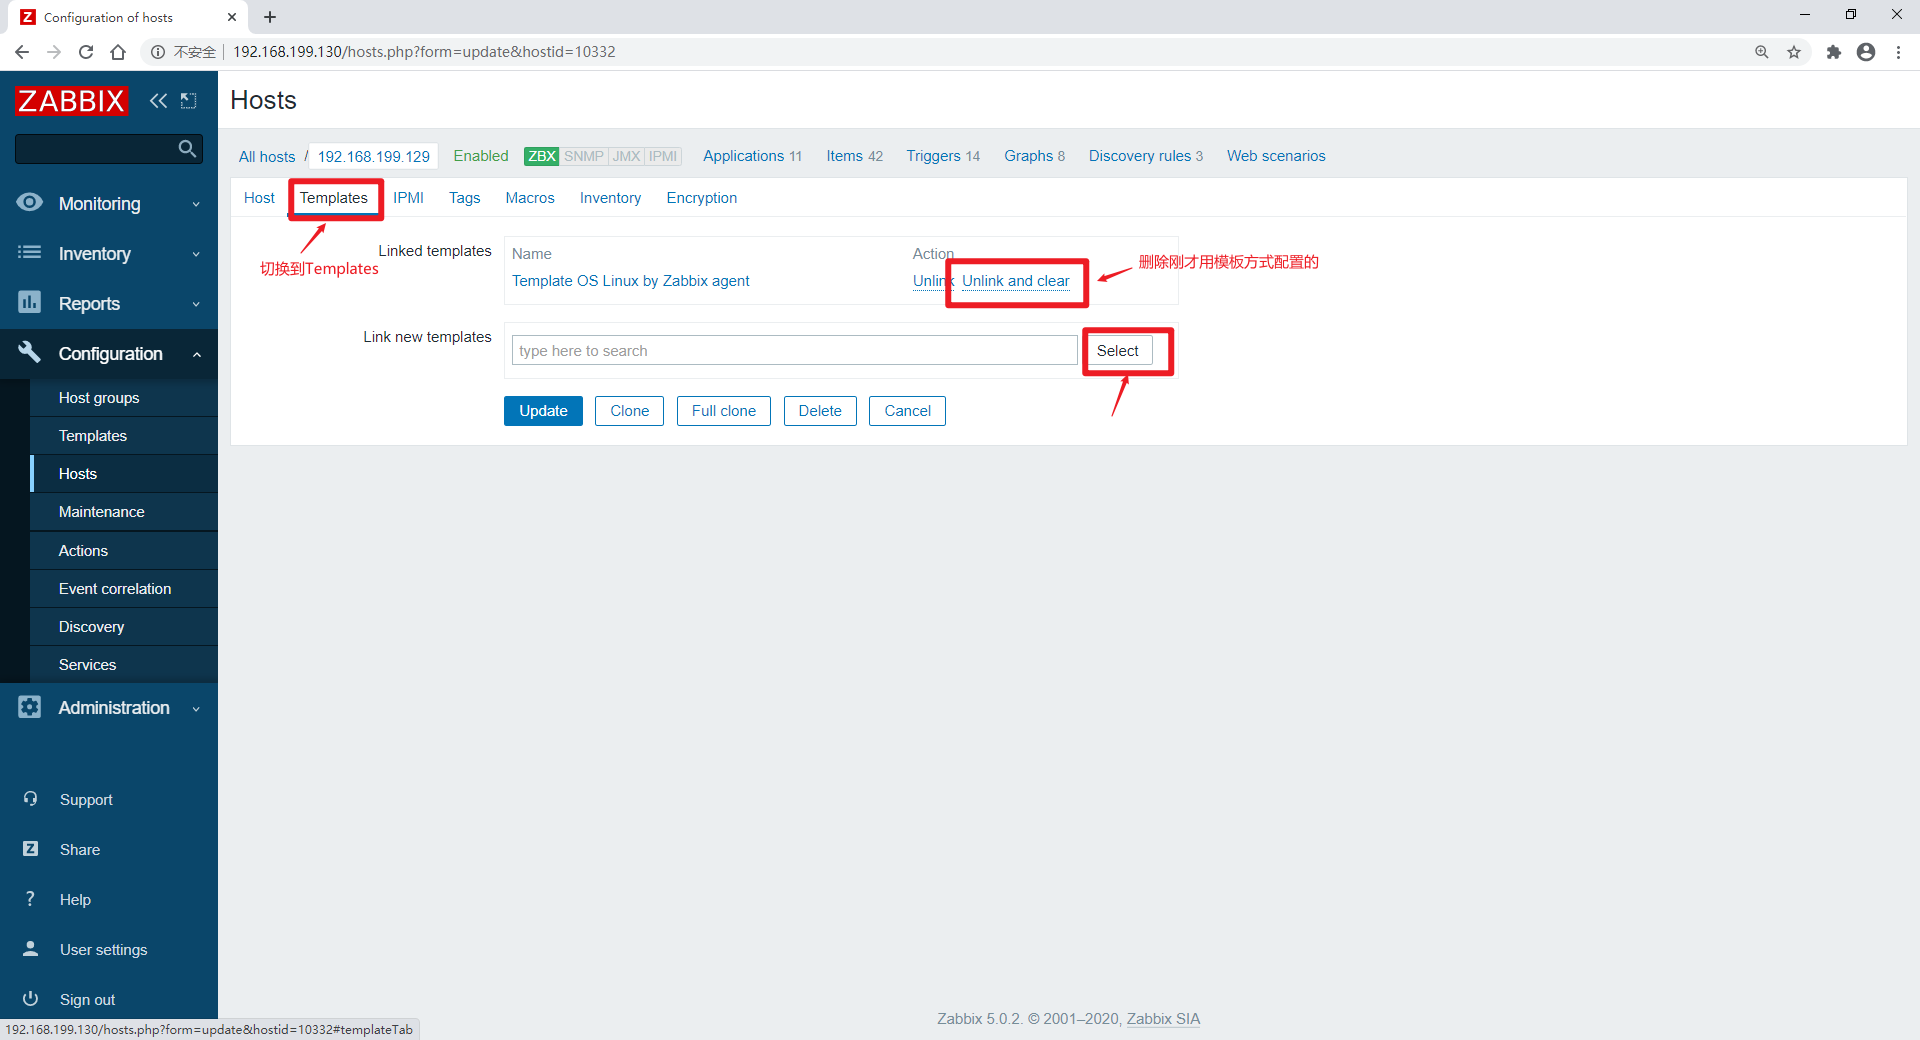1920x1040 pixels.
Task: Click the browser address bar URL
Action: tap(424, 52)
